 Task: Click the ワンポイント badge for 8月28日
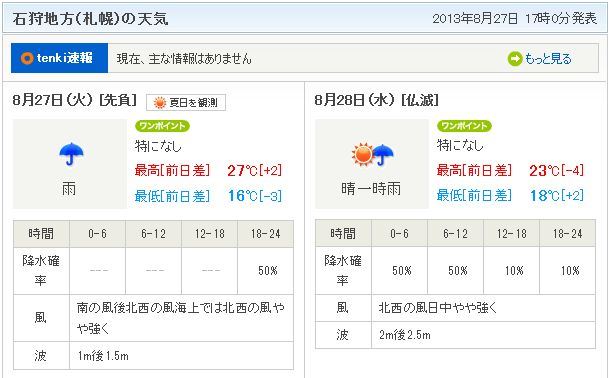pyautogui.click(x=464, y=126)
